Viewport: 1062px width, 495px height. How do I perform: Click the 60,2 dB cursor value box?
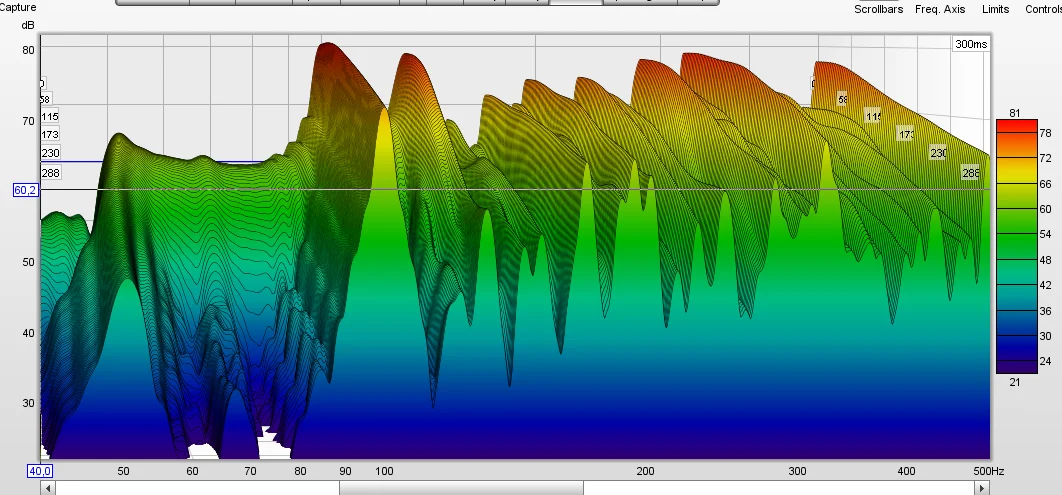coord(26,190)
